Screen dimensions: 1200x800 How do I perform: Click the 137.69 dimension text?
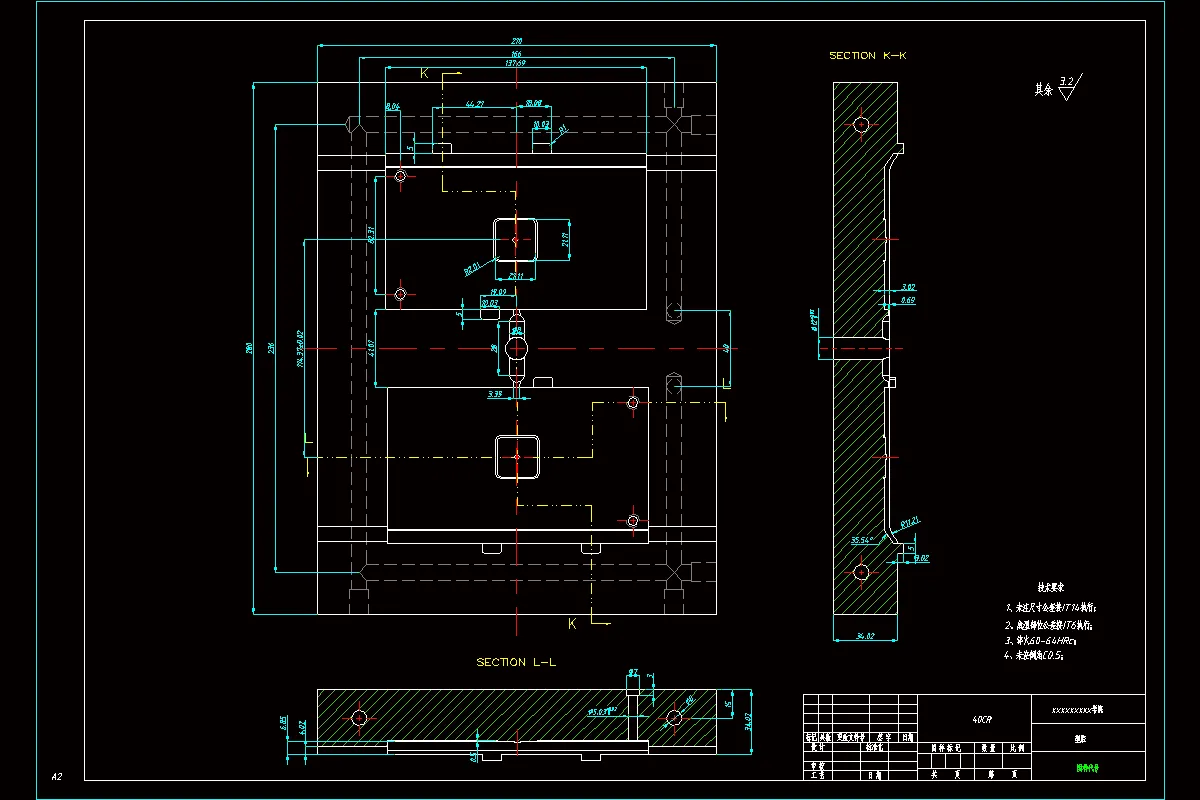(516, 63)
